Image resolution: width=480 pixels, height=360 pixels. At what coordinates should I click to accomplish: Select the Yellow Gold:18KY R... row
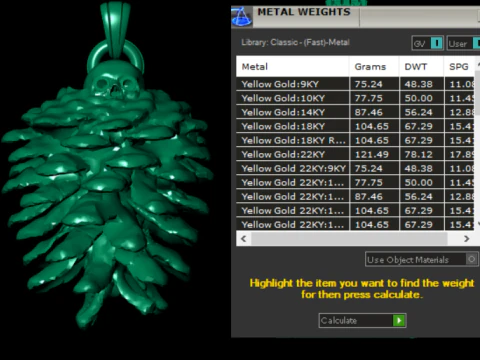pyautogui.click(x=355, y=140)
